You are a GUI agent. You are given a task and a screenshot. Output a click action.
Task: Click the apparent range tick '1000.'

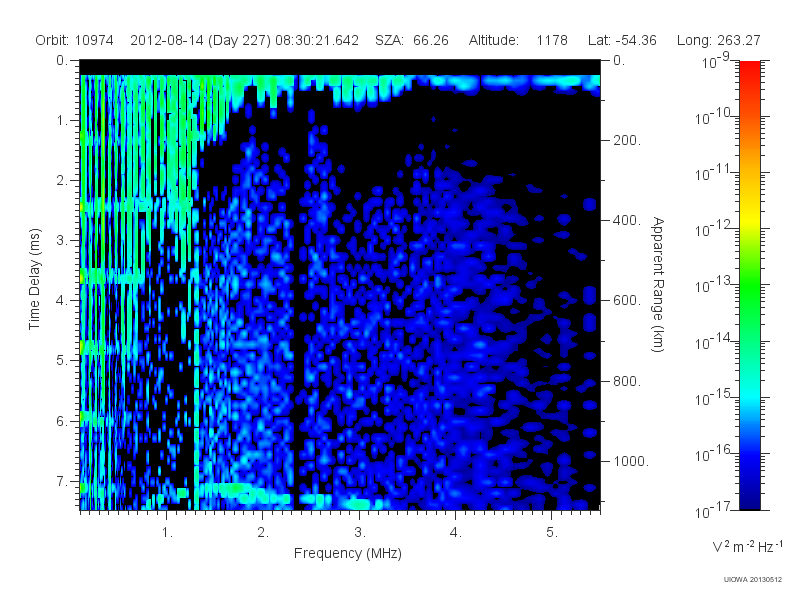click(x=631, y=461)
